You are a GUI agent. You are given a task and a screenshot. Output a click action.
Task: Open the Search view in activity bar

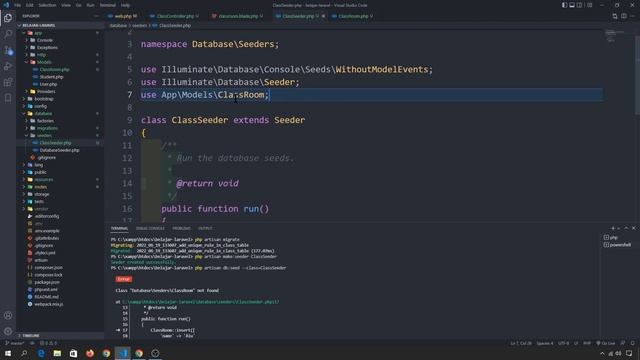point(8,34)
